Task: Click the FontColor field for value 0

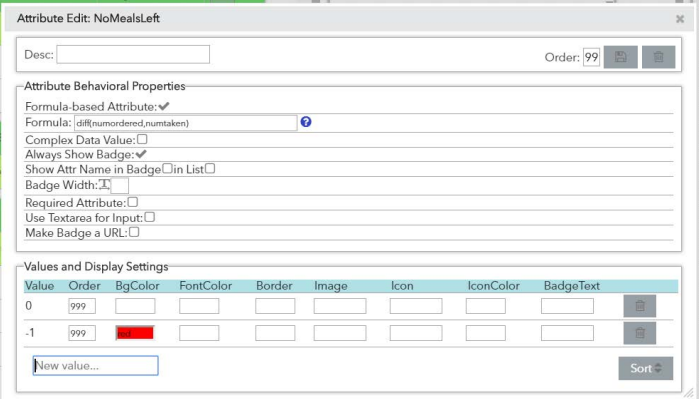Action: [x=199, y=306]
